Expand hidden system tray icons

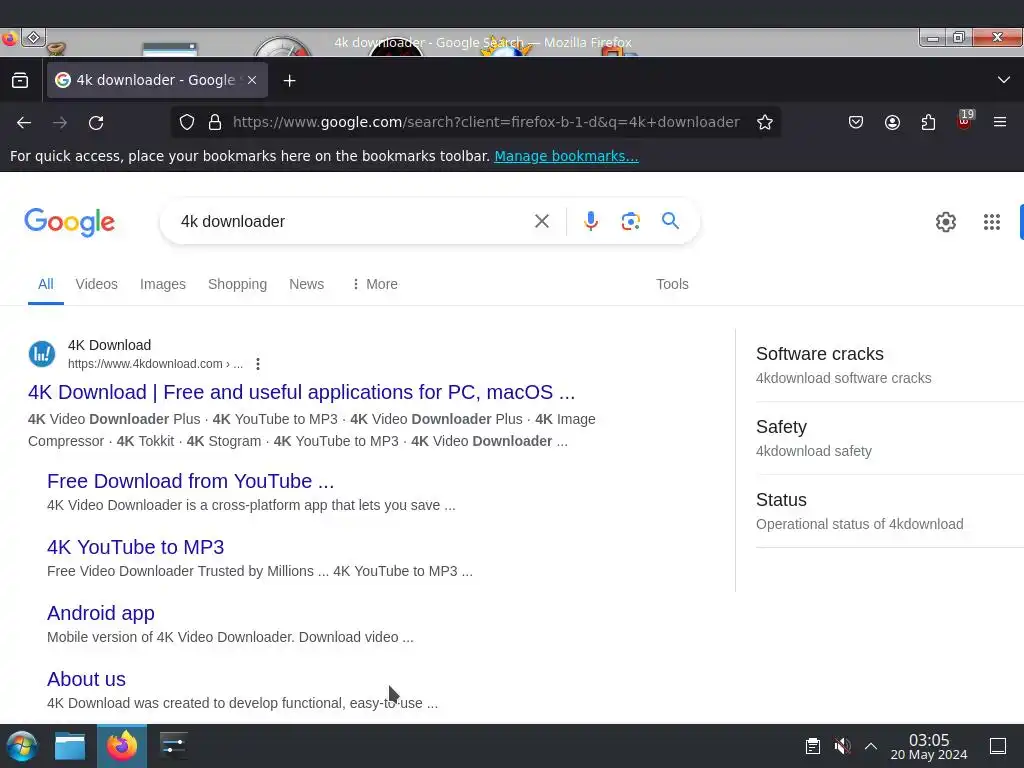tap(871, 746)
